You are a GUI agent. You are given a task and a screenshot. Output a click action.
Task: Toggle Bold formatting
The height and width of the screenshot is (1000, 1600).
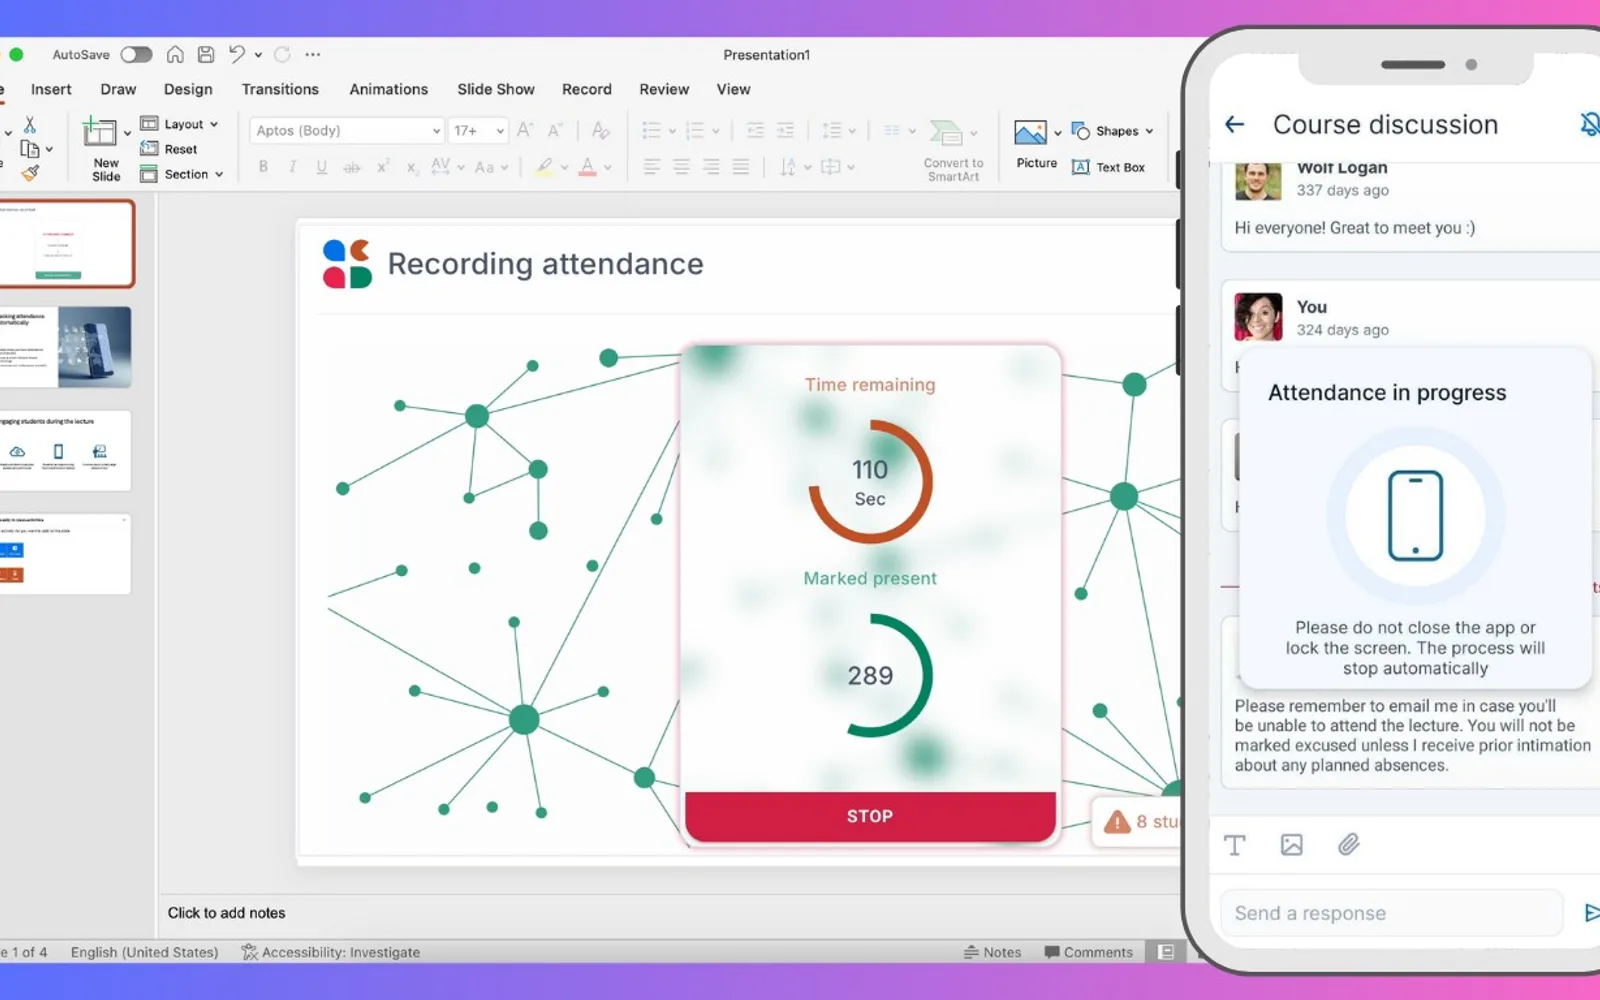click(x=263, y=167)
